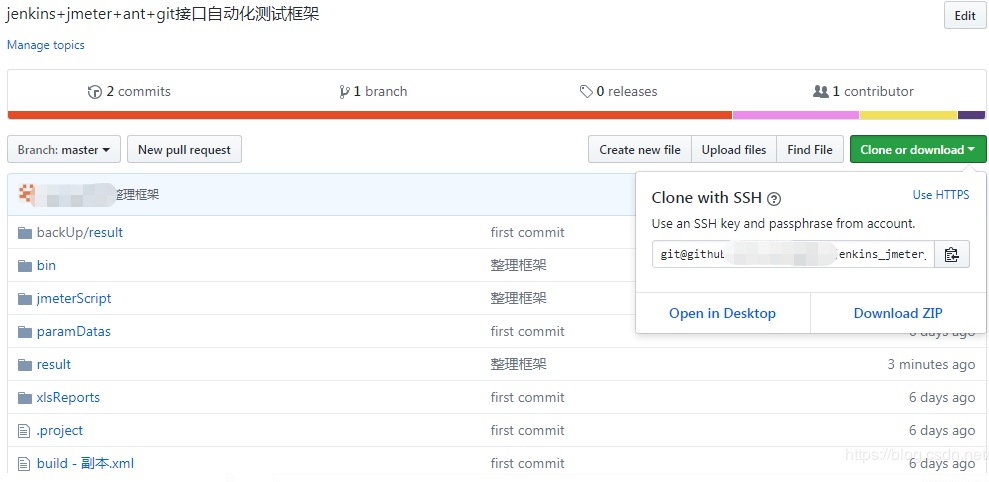Click '6 days ago' on xlsReports row
The width and height of the screenshot is (989, 482).
coord(942,397)
